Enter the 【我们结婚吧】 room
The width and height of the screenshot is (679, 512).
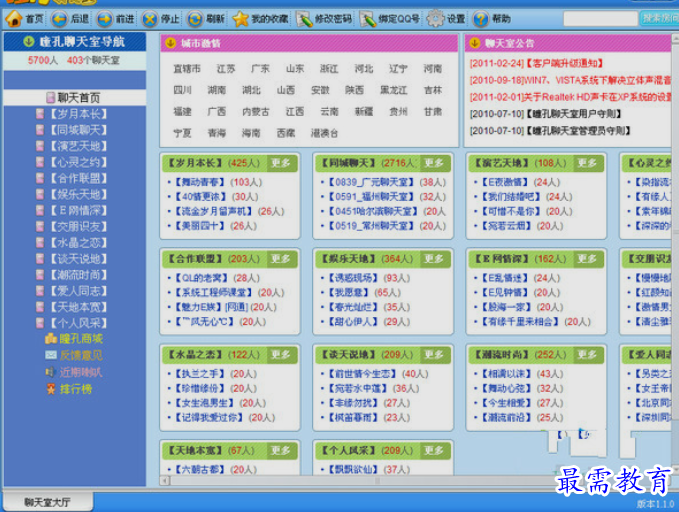(511, 197)
